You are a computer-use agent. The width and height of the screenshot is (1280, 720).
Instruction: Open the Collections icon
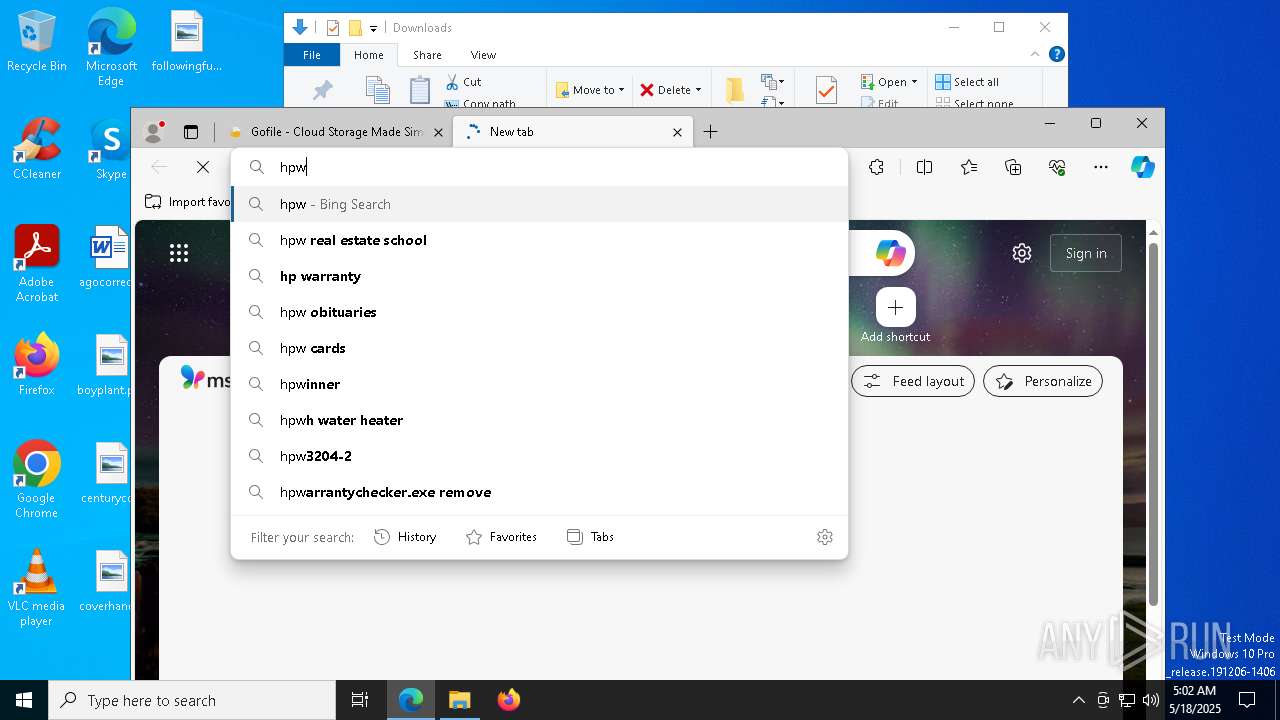click(x=1013, y=167)
